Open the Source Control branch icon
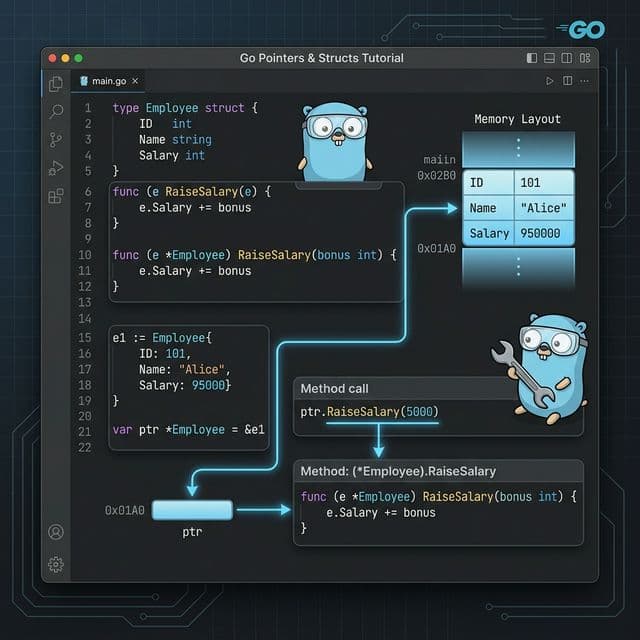 (56, 139)
